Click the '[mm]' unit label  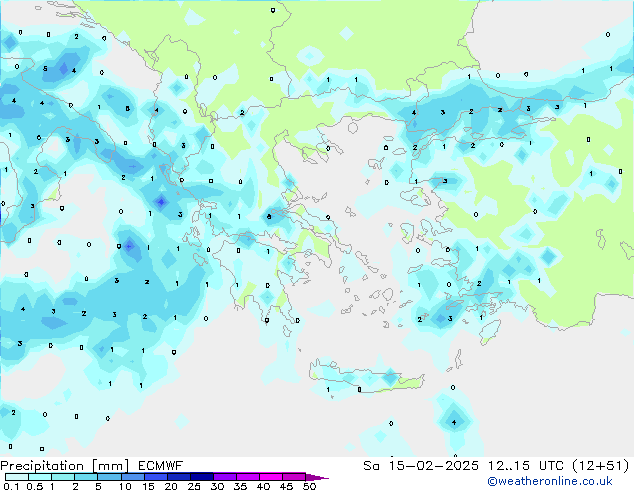(x=111, y=466)
